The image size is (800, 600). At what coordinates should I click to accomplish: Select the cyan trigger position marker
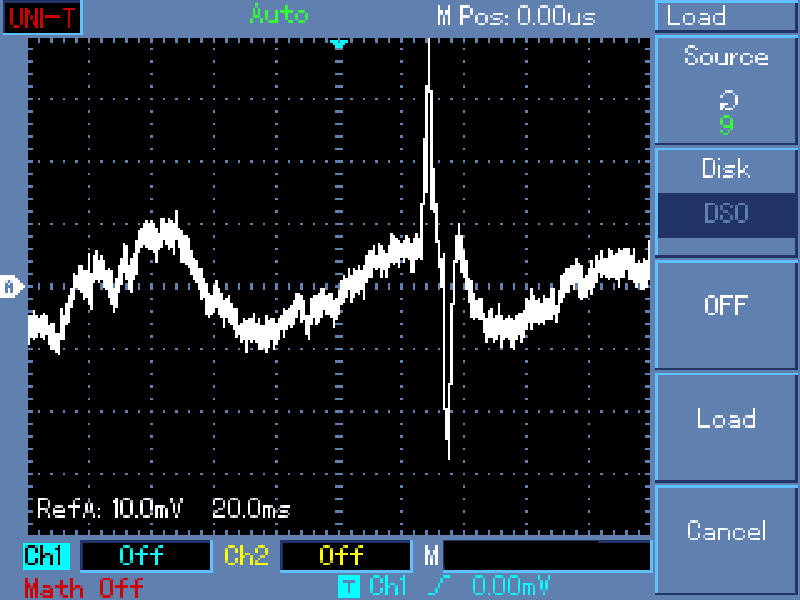coord(339,44)
